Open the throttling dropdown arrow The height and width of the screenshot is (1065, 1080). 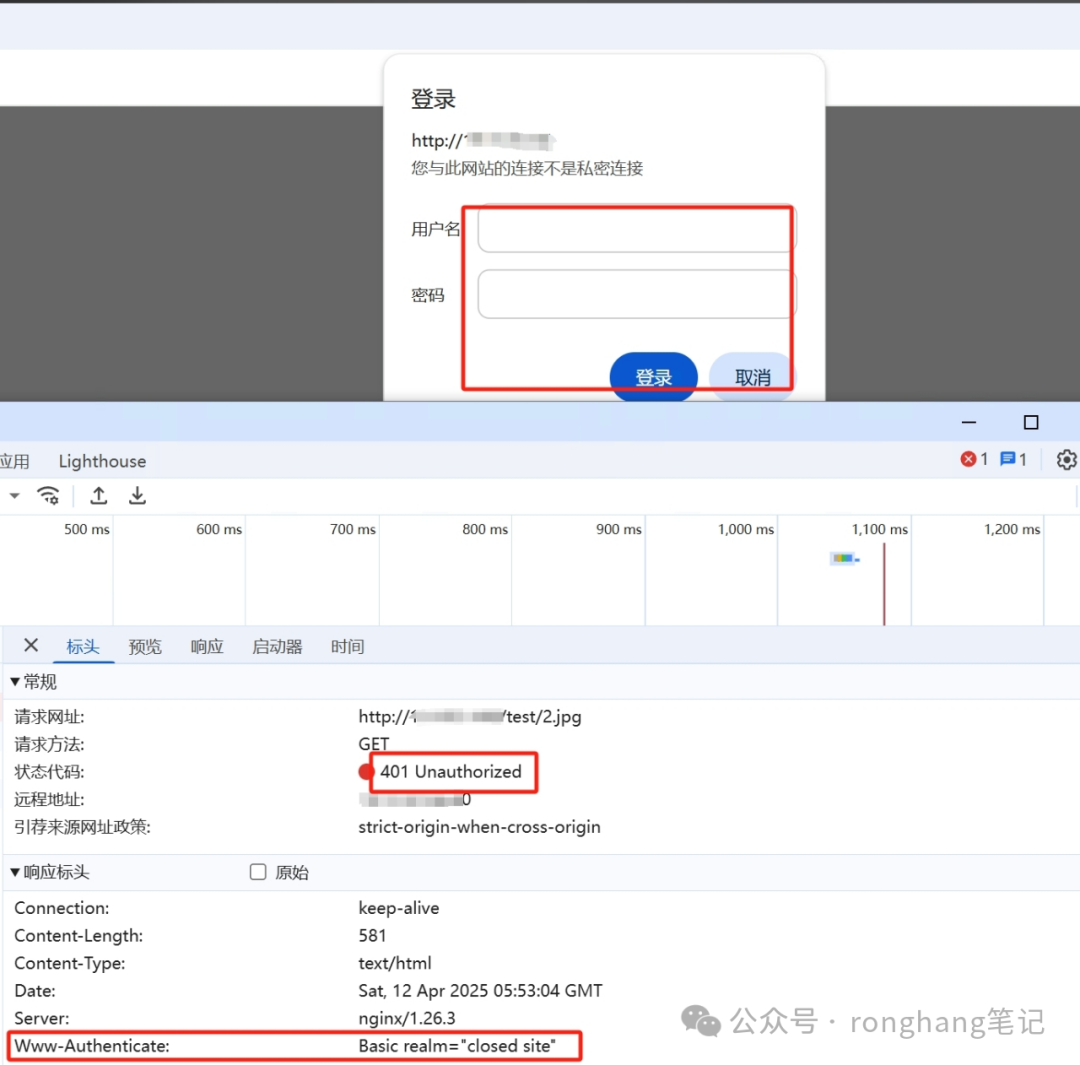point(15,496)
